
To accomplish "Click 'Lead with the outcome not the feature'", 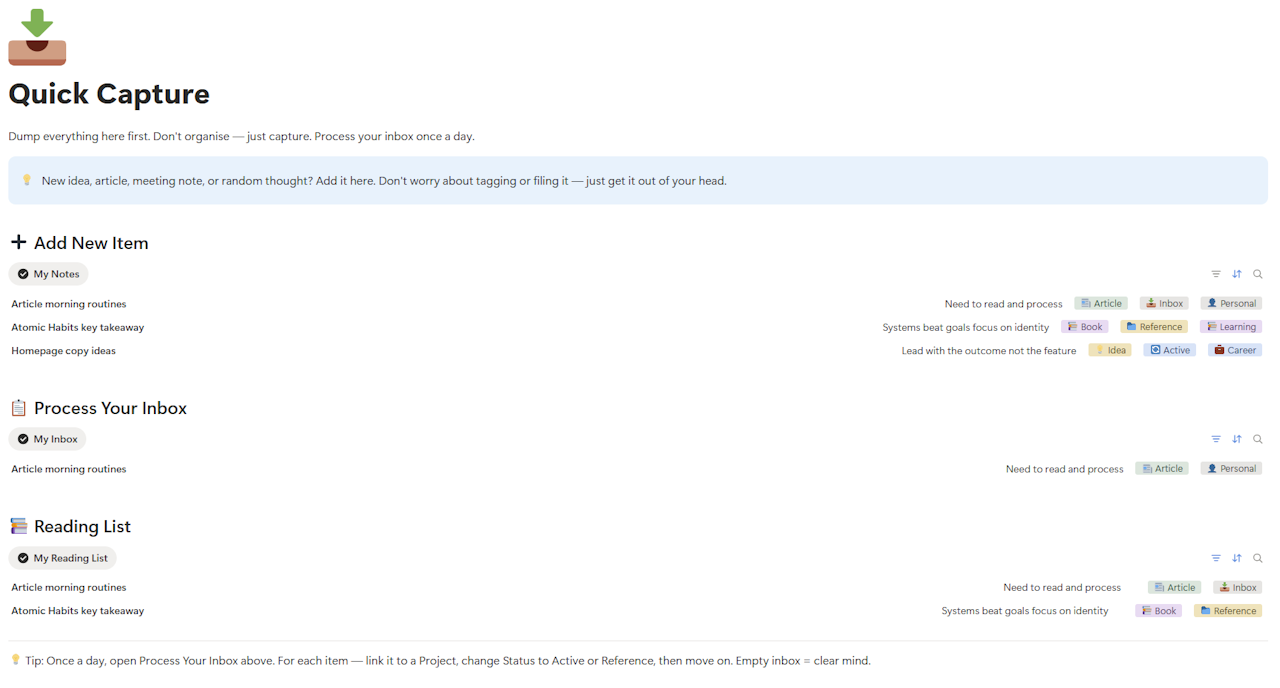I will click(x=989, y=351).
